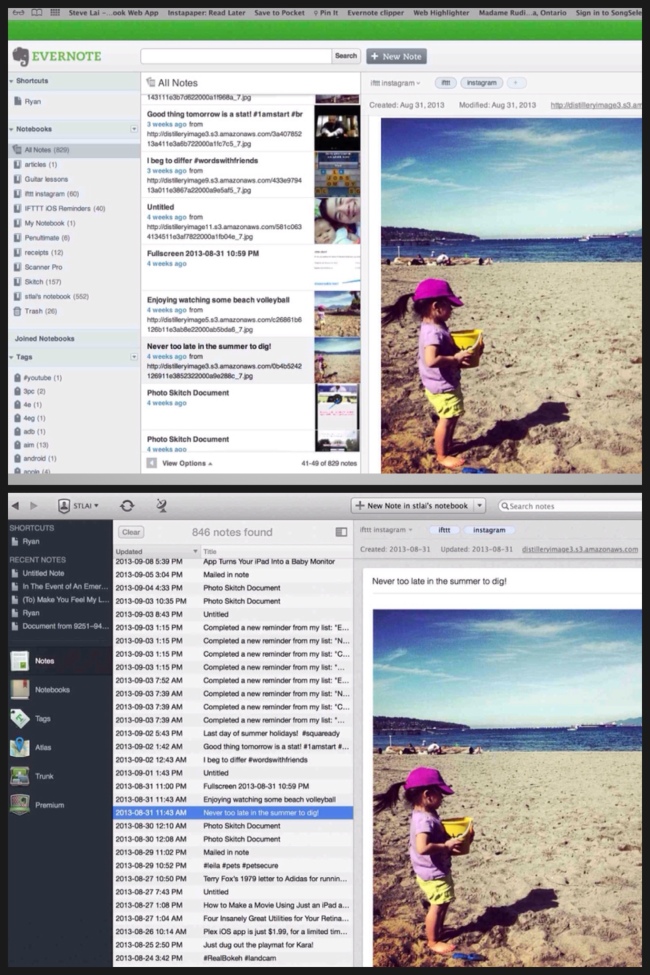
Task: Select the Trunk icon in sidebar
Action: tap(20, 776)
